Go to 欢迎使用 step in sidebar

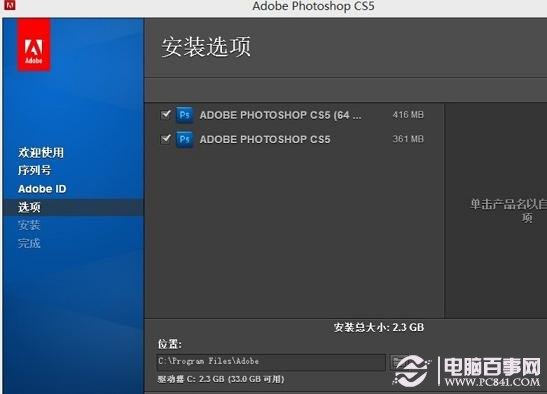click(41, 153)
